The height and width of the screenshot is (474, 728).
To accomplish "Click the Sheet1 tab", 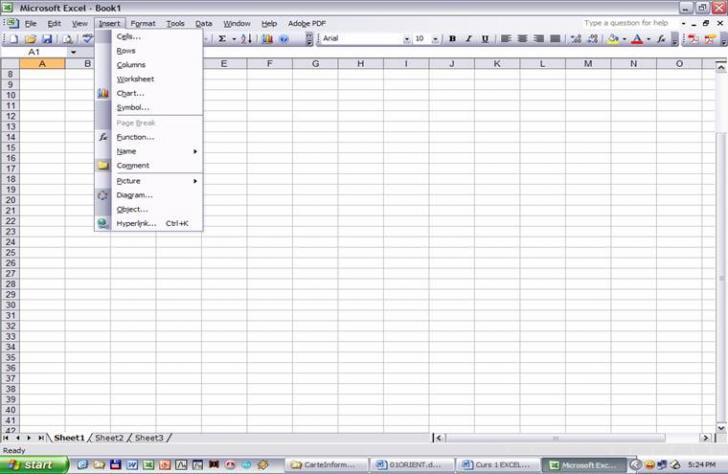I will point(69,438).
